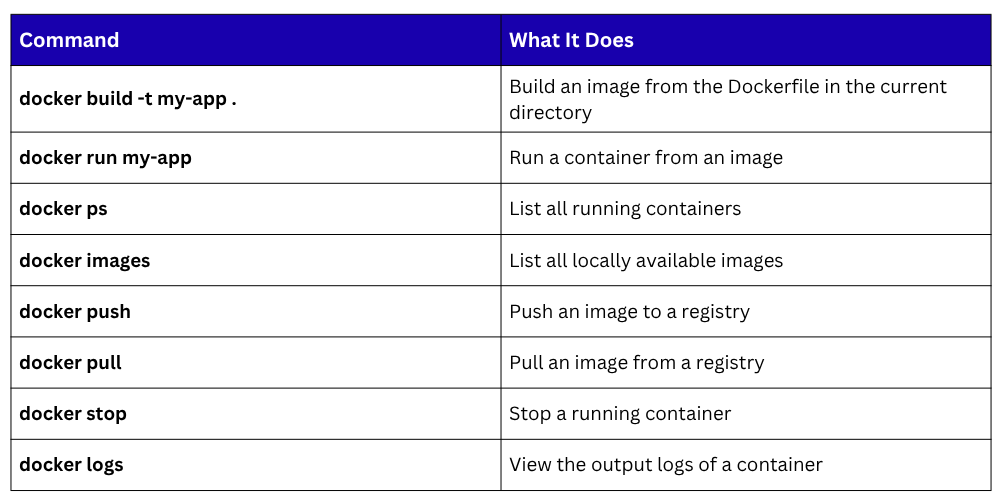Click the Run a container from an image text
The width and height of the screenshot is (1000, 500).
[646, 158]
